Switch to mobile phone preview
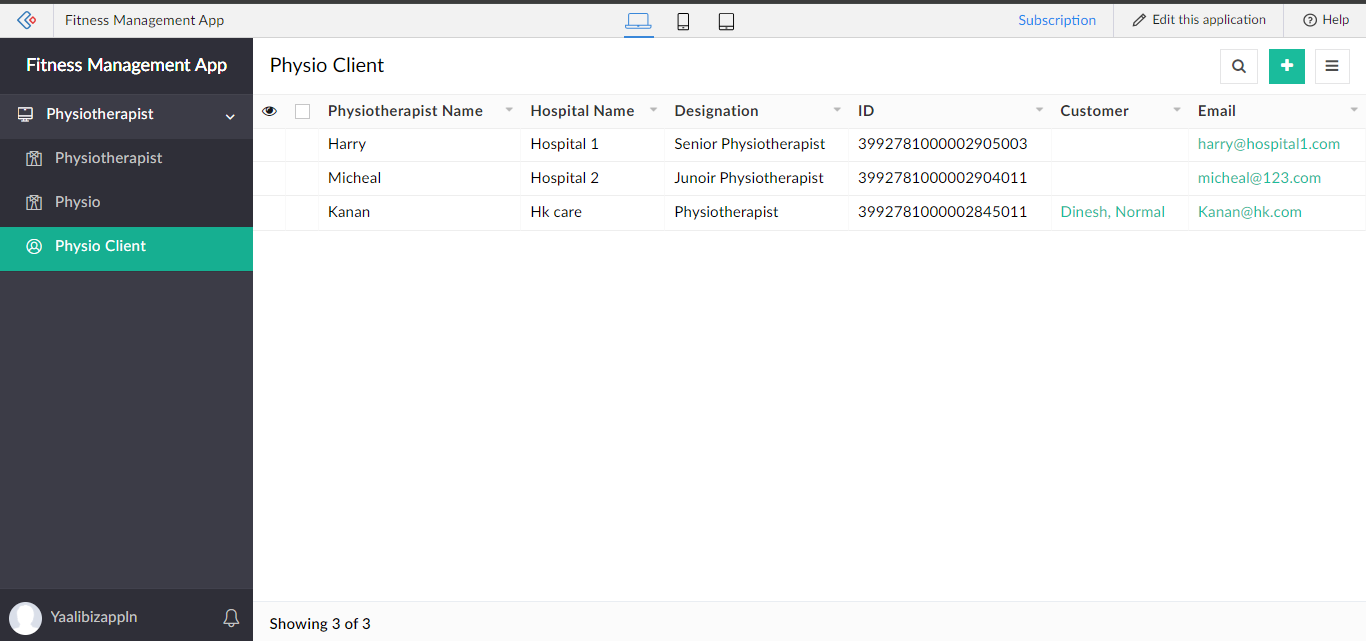This screenshot has width=1366, height=641. click(683, 21)
